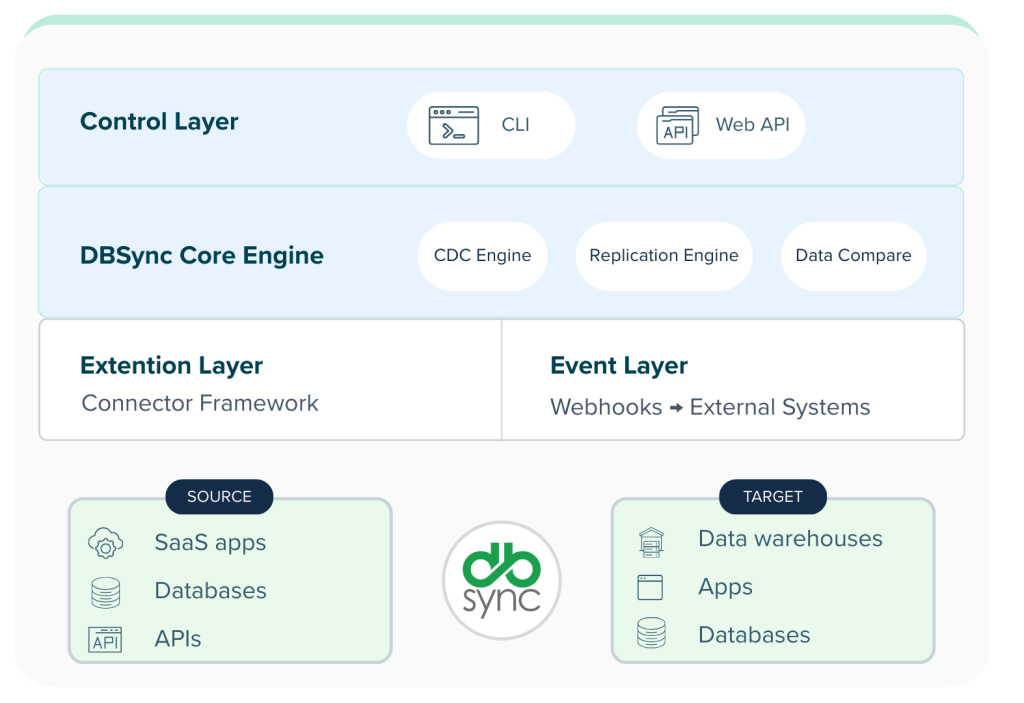Click the Databases icon in TARGET panel

(651, 634)
